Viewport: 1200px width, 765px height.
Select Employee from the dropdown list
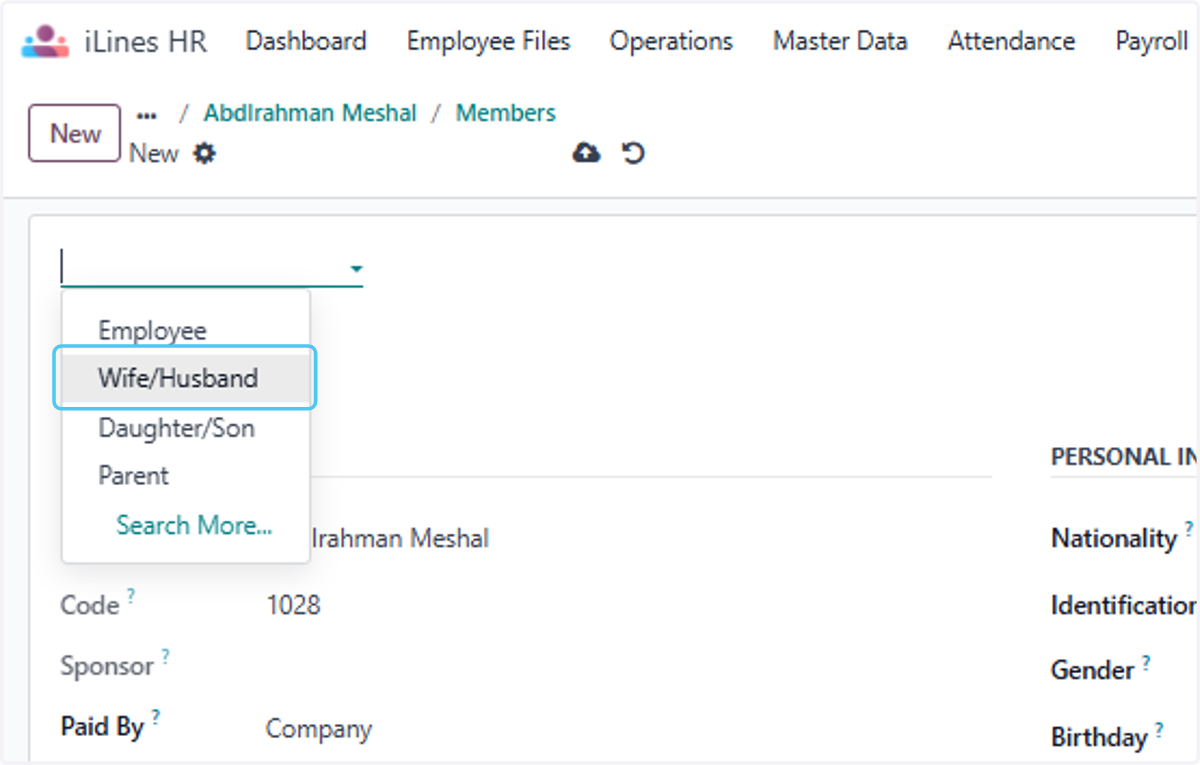[186, 330]
